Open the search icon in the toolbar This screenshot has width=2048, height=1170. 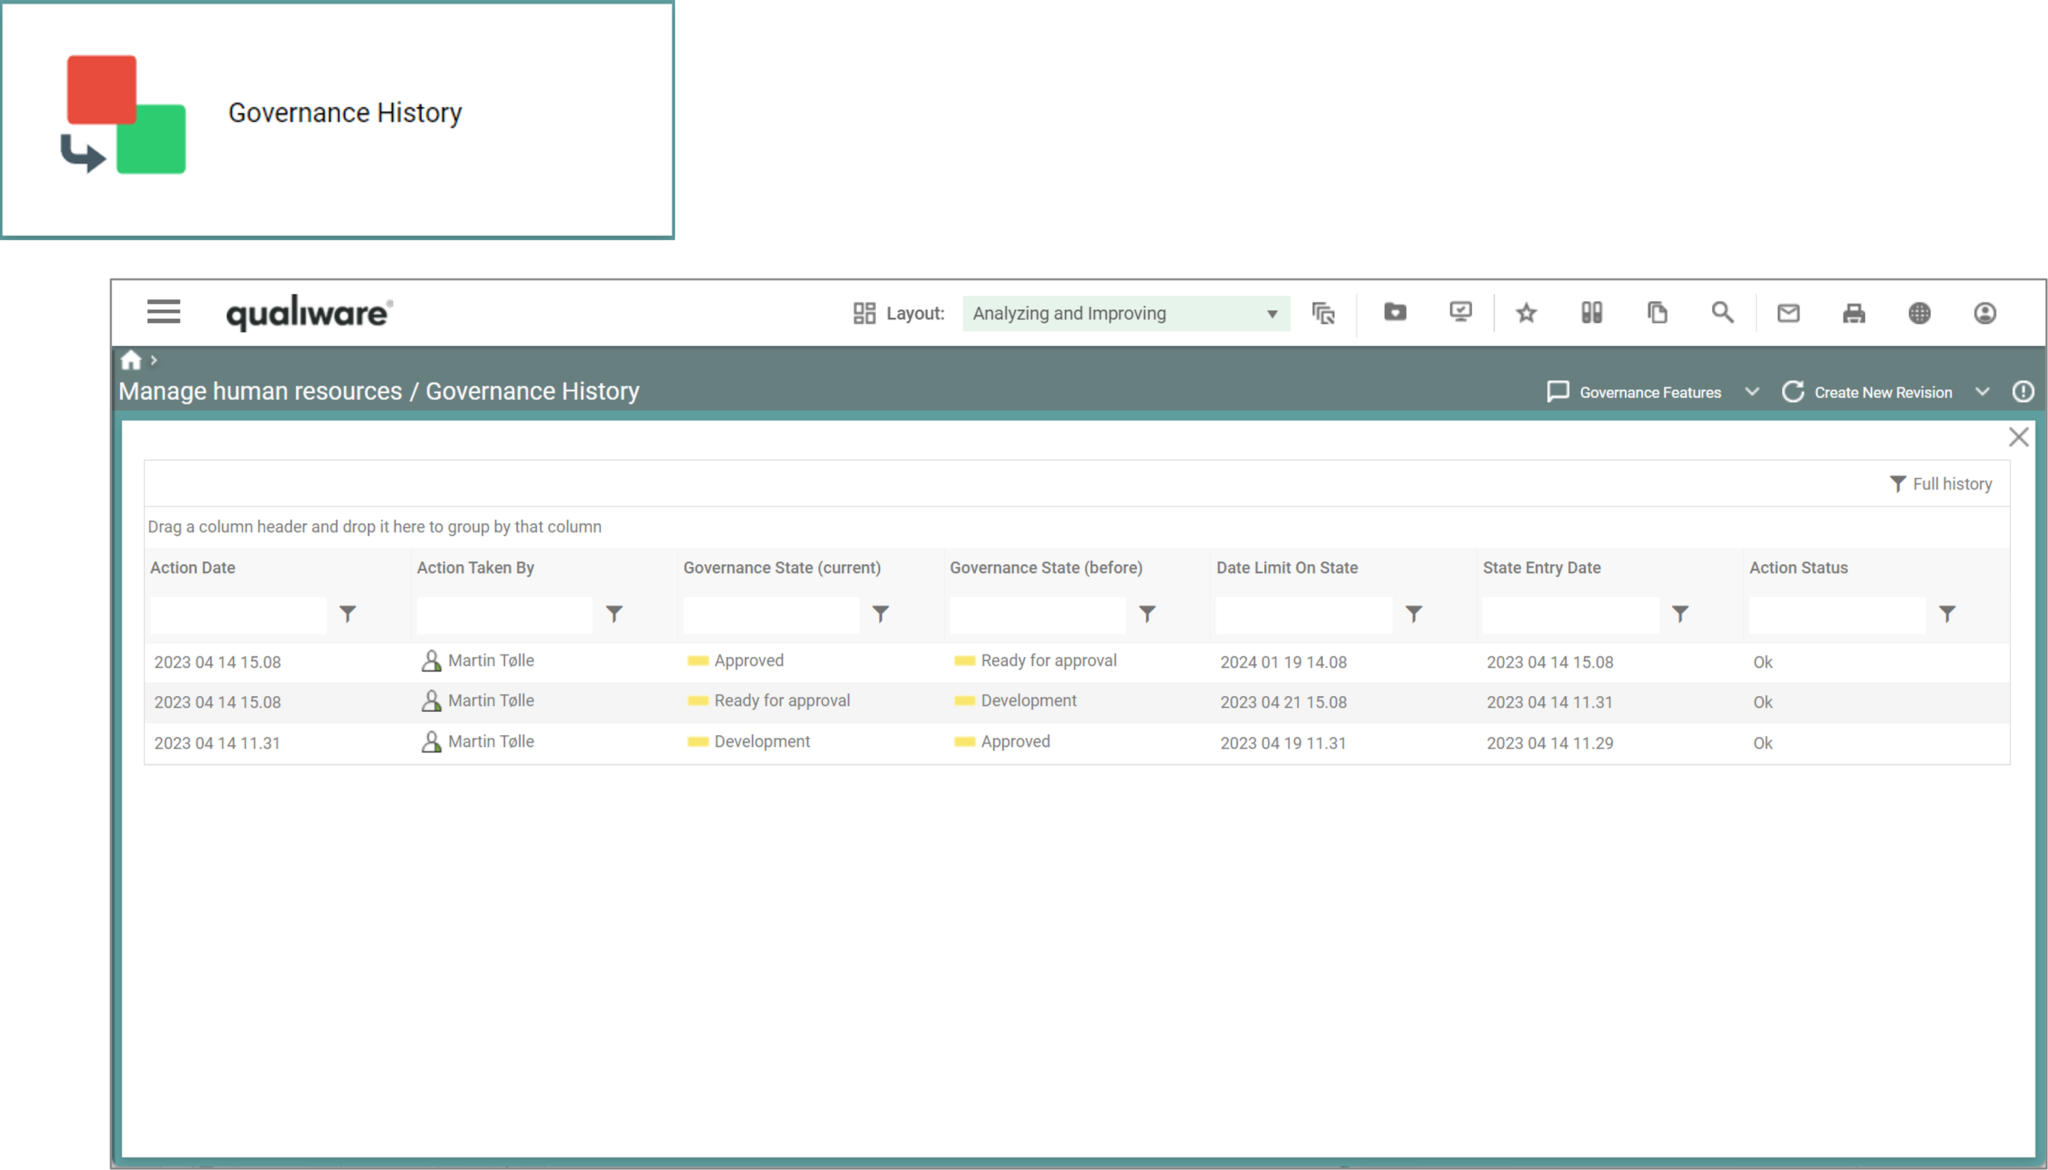[1722, 313]
